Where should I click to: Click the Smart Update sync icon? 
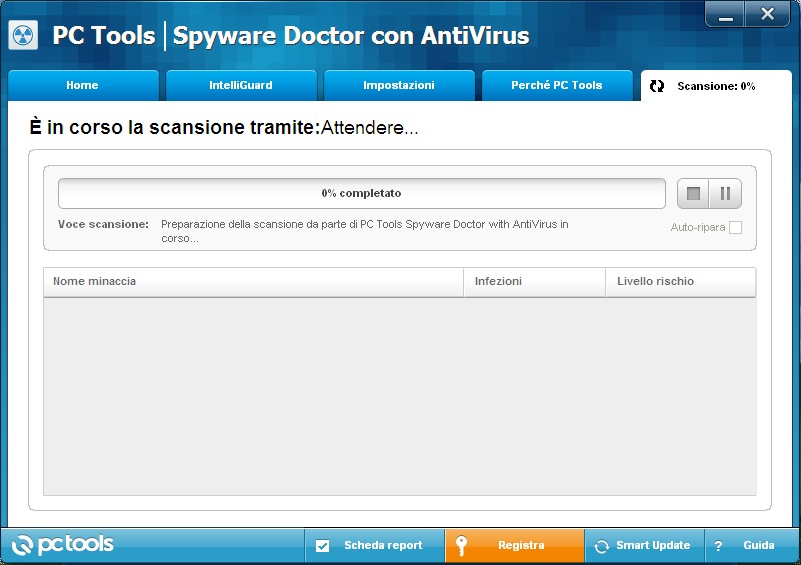click(x=601, y=546)
